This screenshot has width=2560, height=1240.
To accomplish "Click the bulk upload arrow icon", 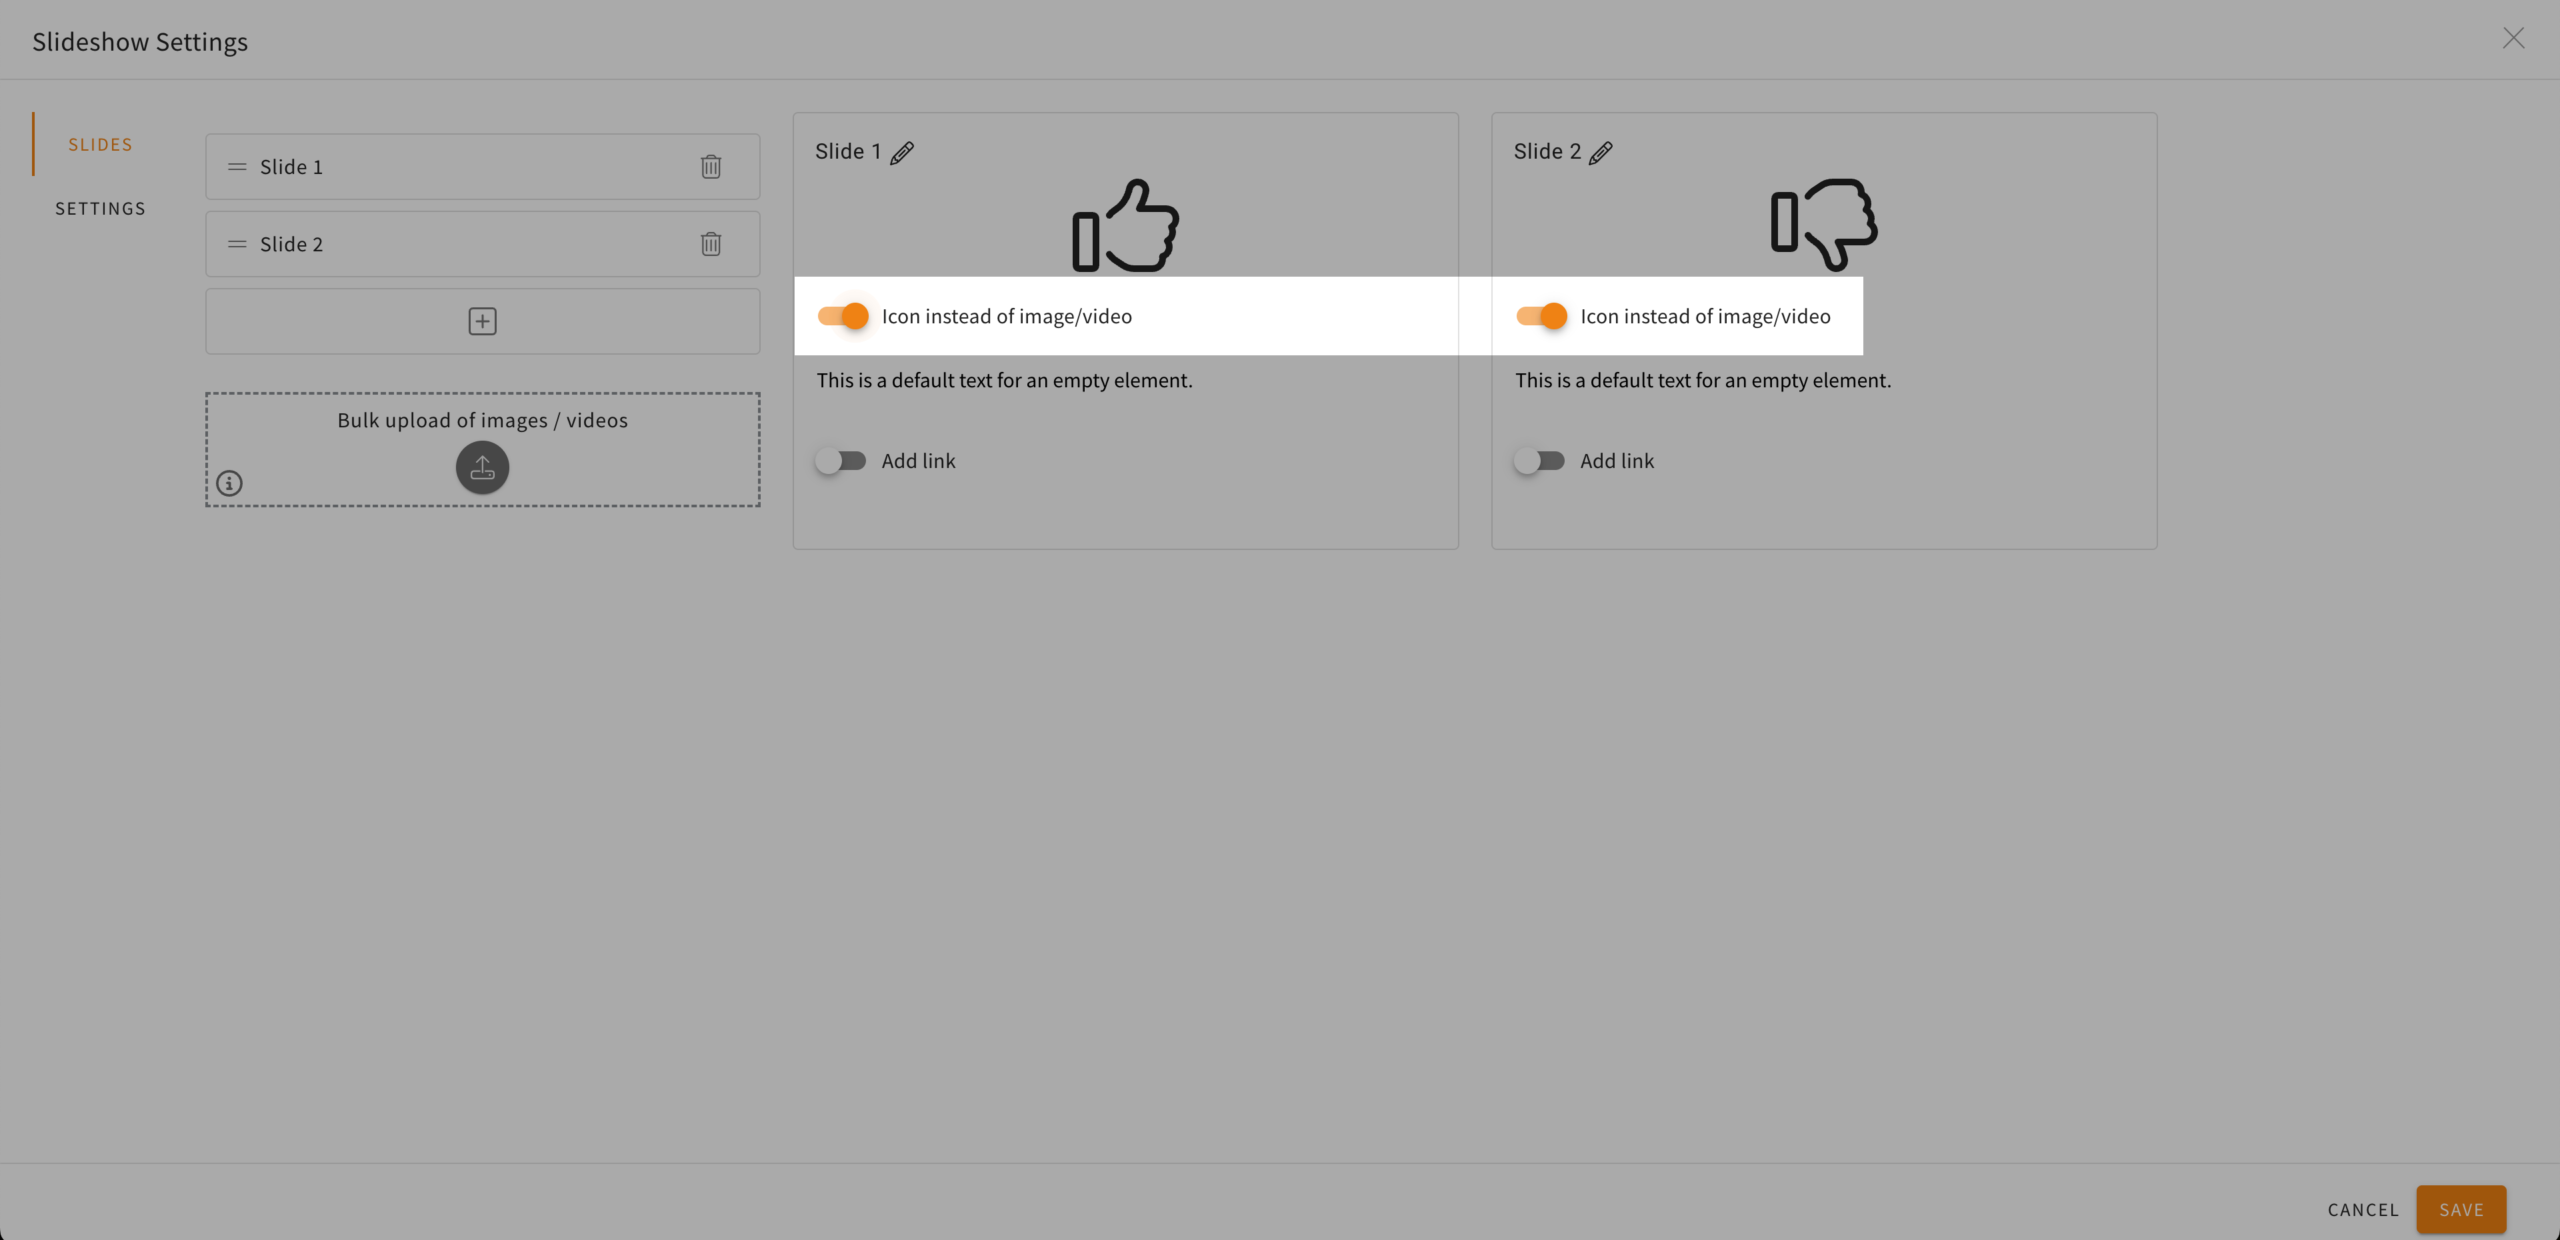I will pos(482,467).
